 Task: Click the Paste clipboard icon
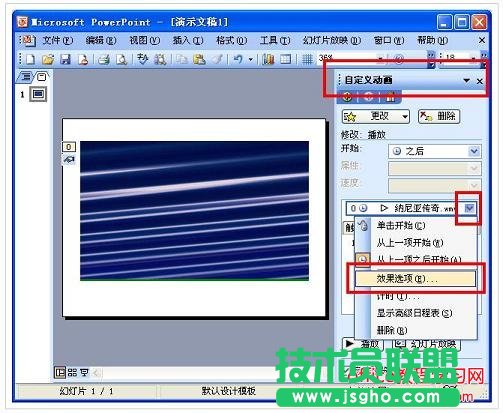pyautogui.click(x=199, y=59)
